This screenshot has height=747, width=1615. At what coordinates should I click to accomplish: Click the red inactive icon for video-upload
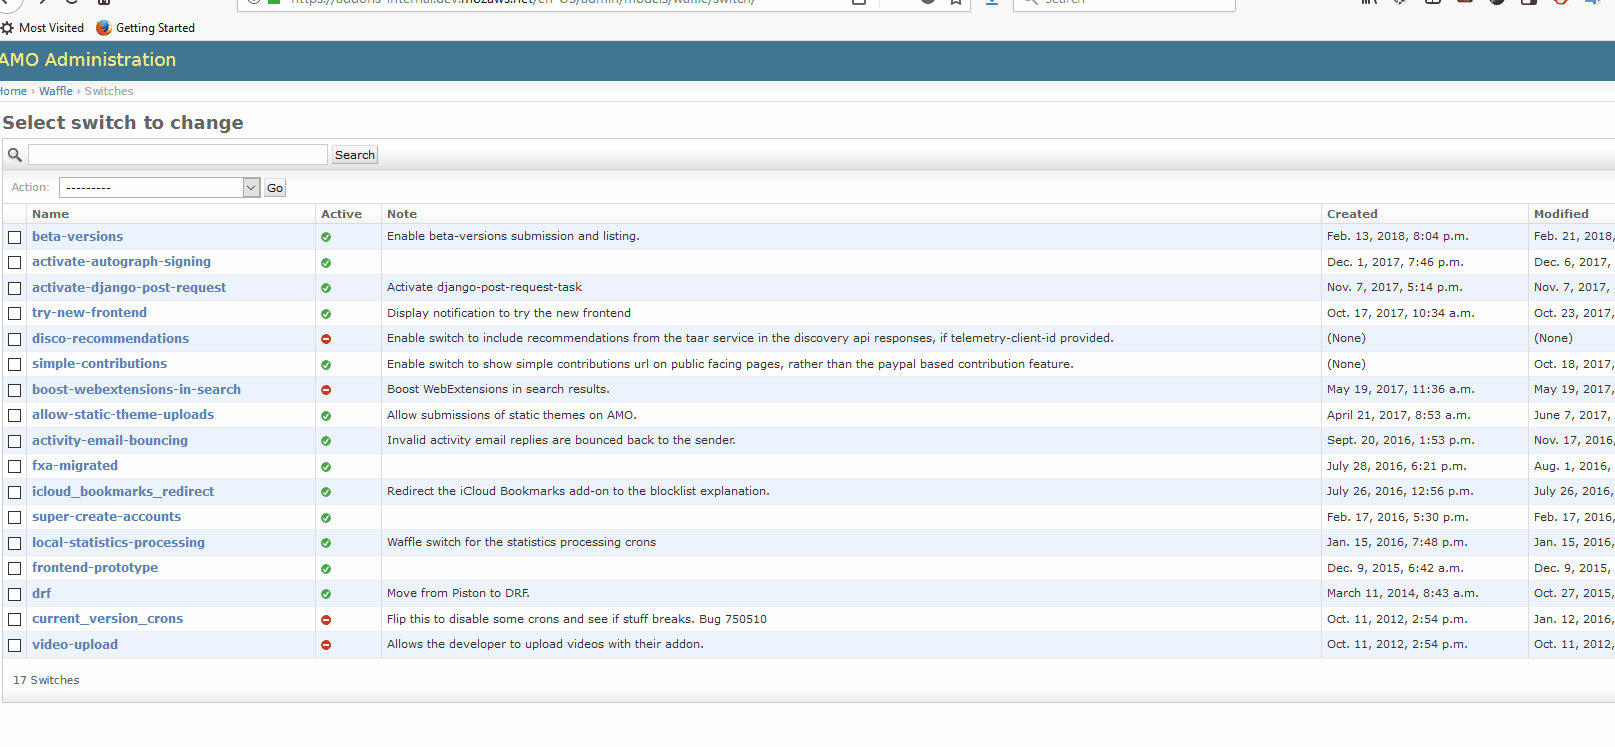(x=326, y=645)
